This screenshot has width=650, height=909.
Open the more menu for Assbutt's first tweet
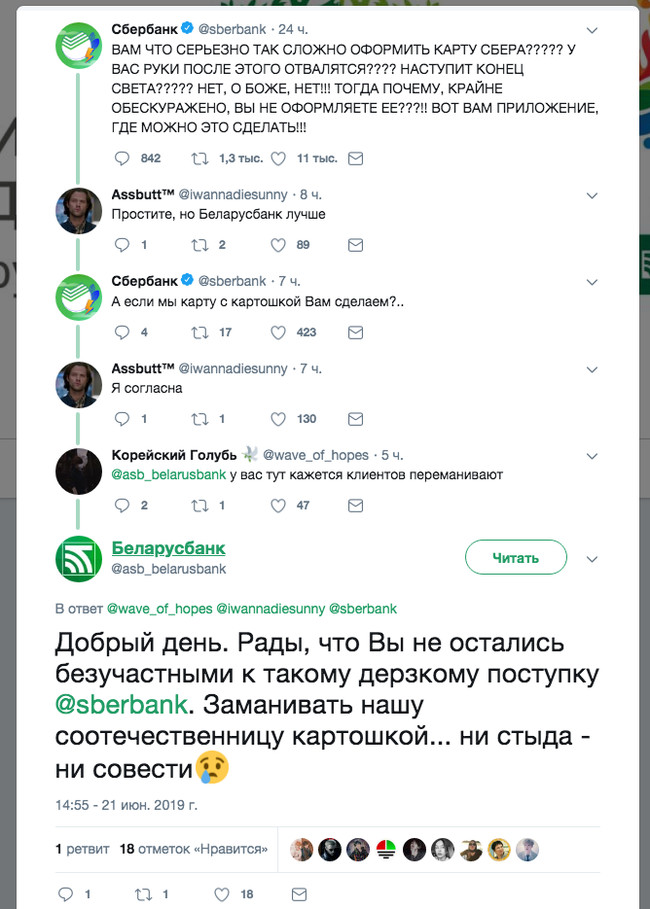coord(592,194)
